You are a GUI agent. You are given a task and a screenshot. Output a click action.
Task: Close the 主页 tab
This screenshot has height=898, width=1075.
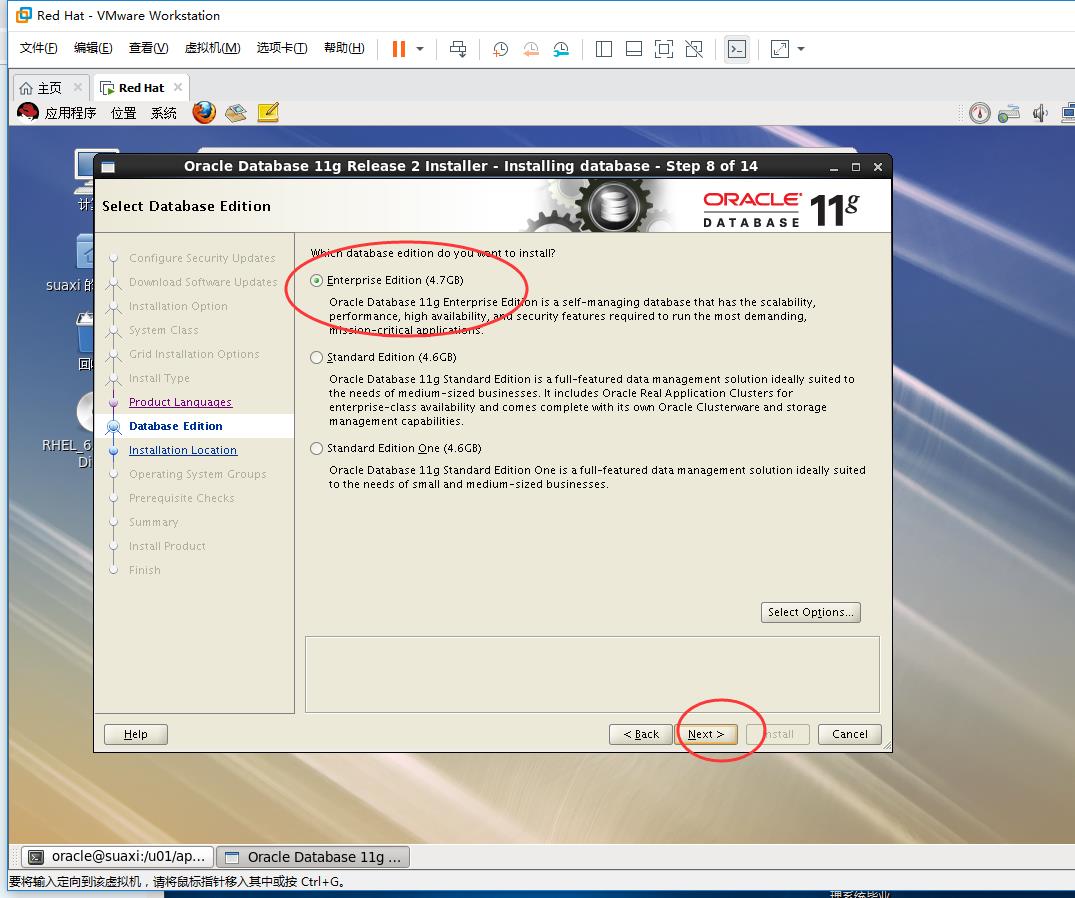[x=77, y=87]
